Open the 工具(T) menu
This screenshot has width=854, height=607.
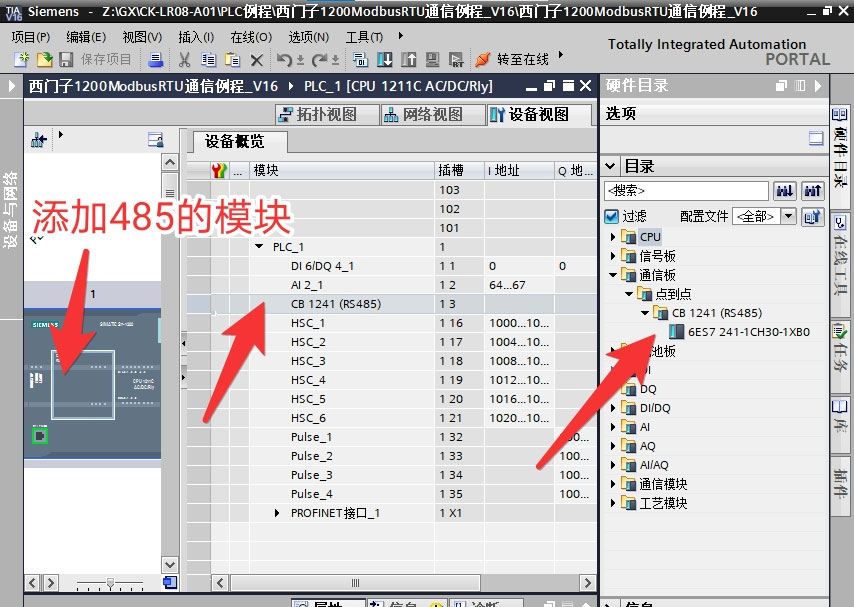364,37
